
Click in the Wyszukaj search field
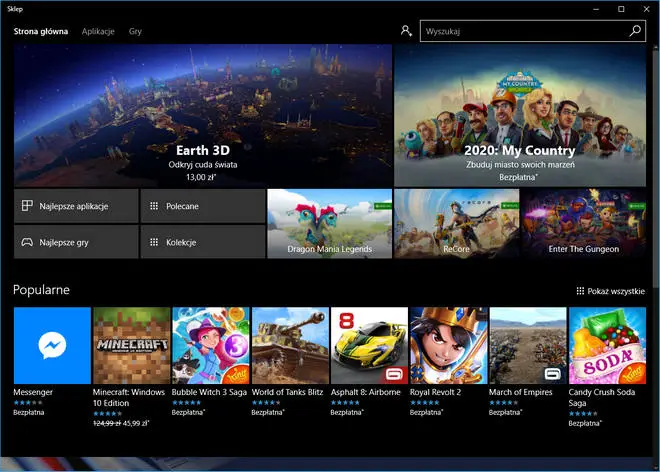(x=520, y=31)
